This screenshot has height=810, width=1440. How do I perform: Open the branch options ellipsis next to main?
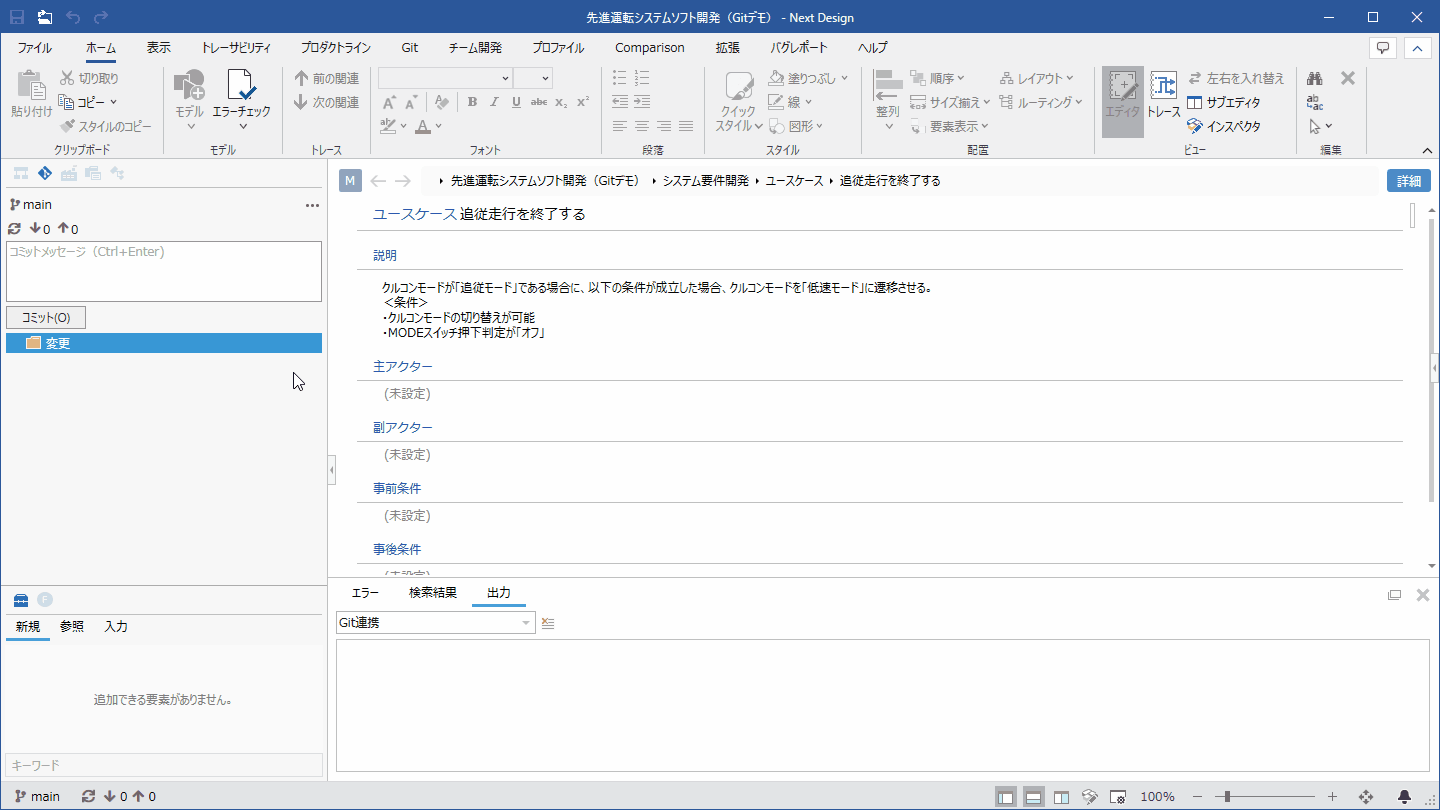pos(312,205)
